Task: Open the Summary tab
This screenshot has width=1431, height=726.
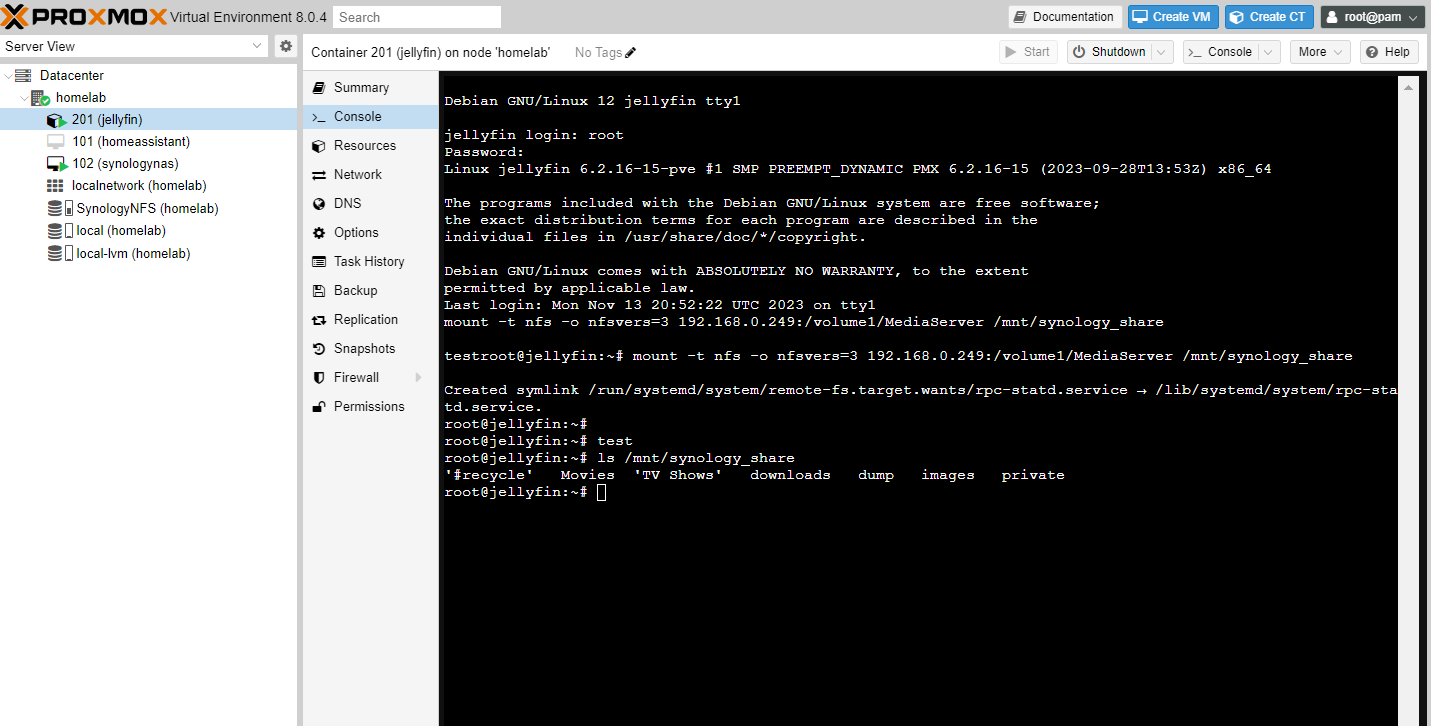Action: click(369, 87)
